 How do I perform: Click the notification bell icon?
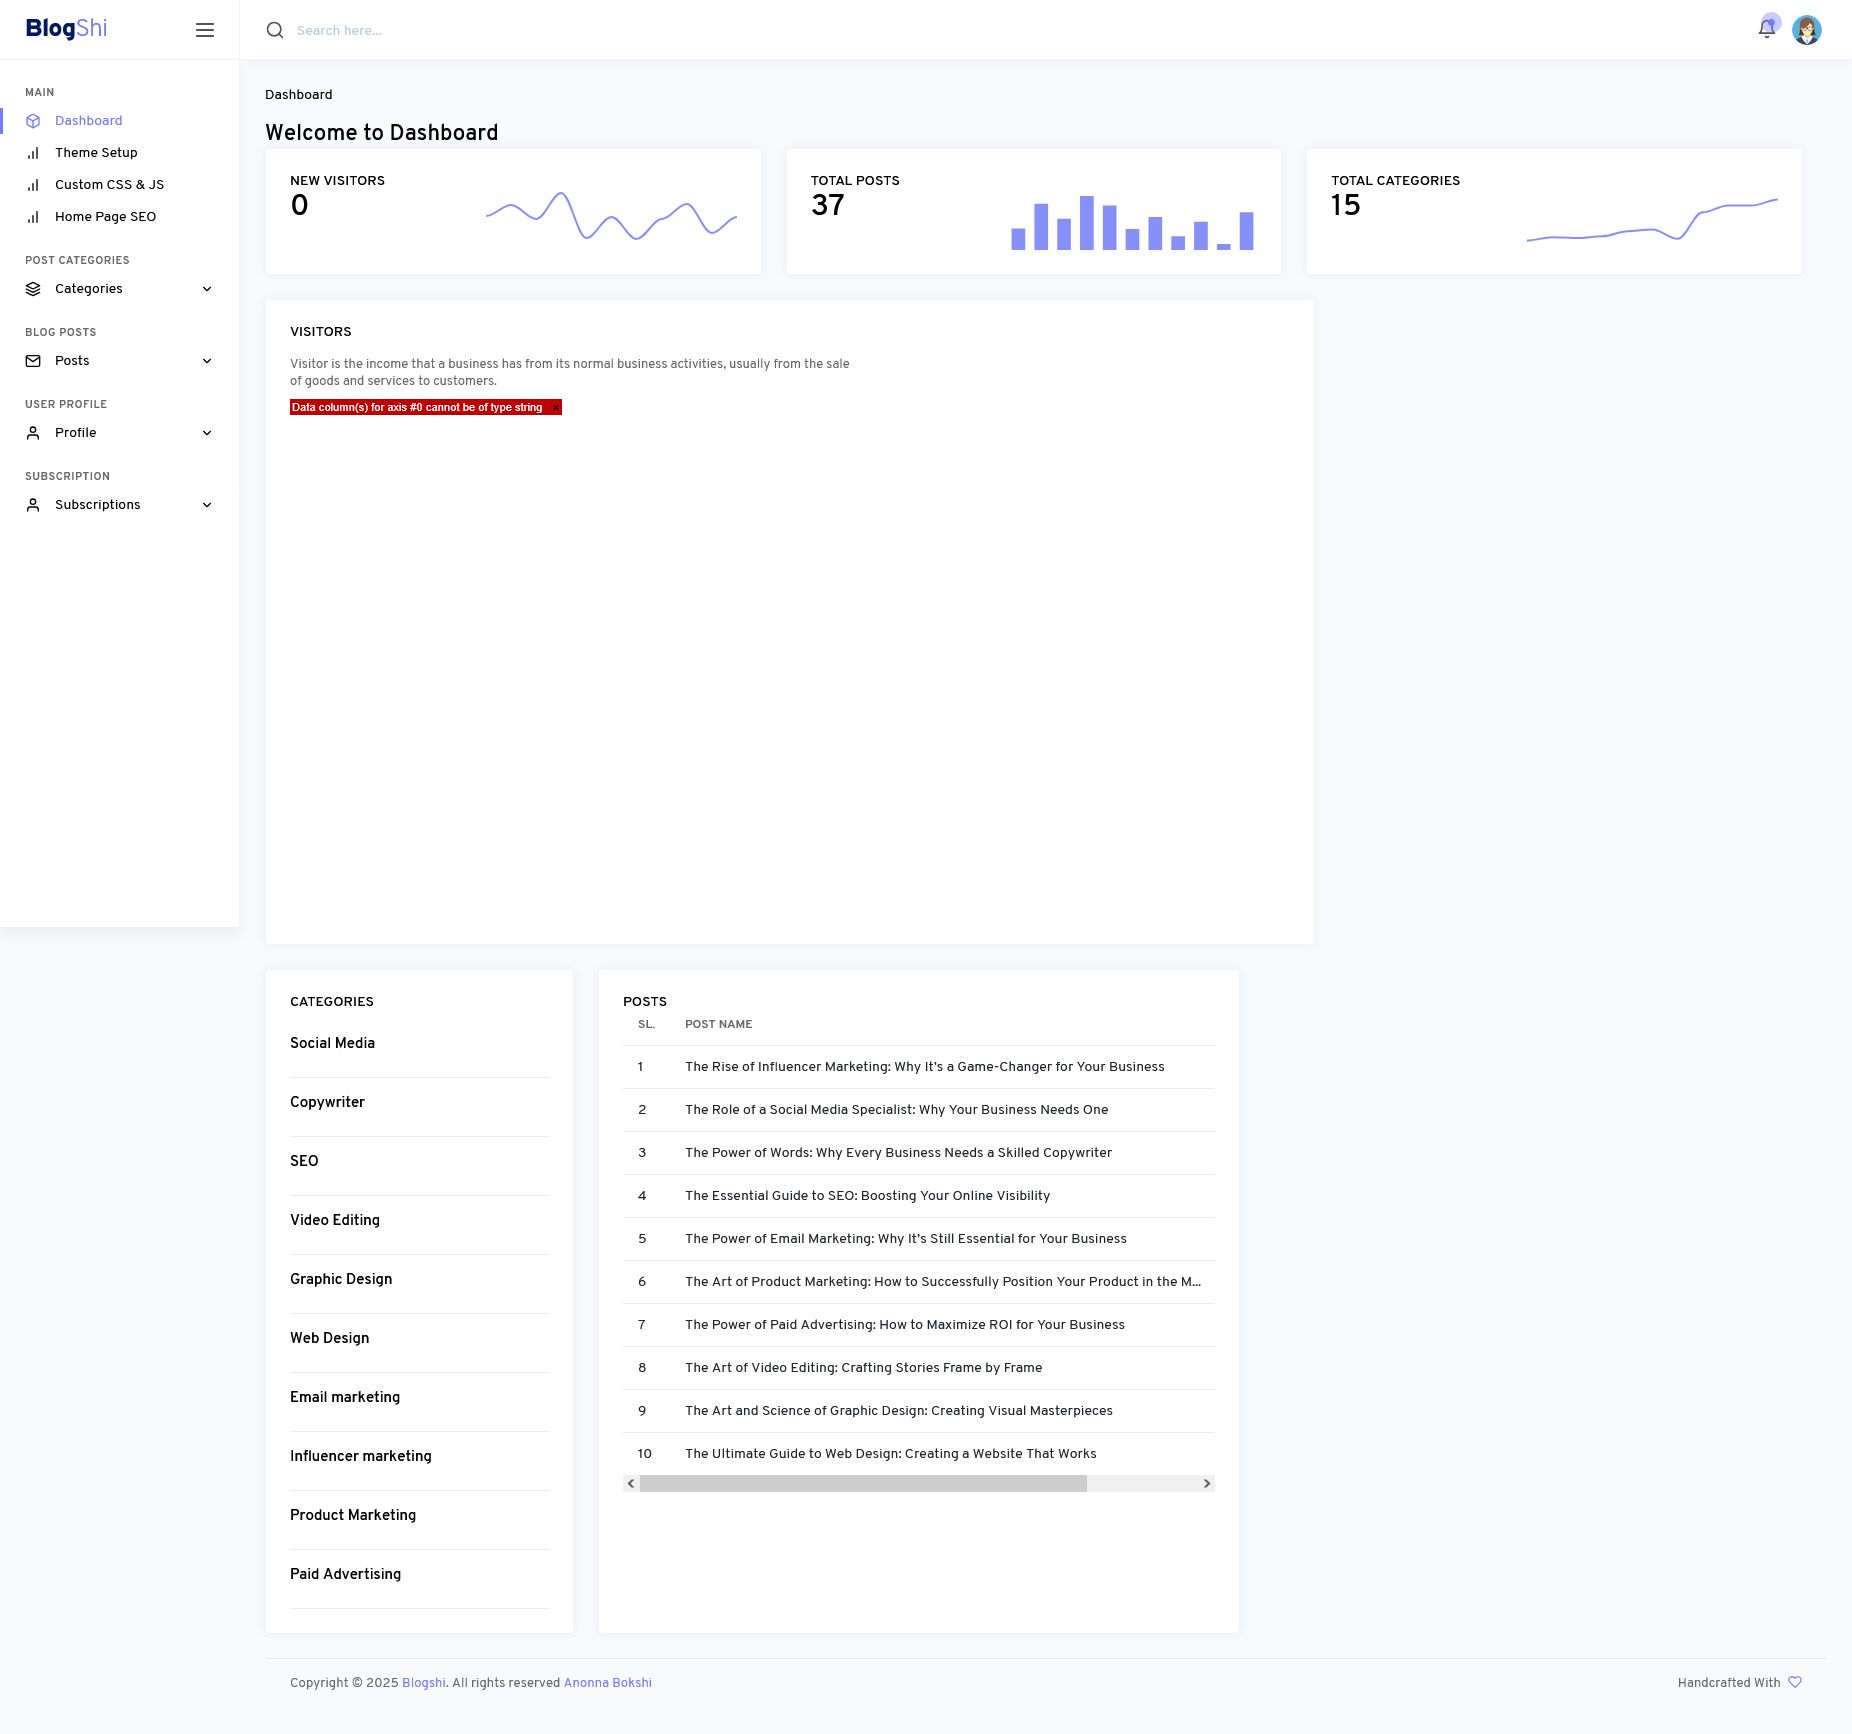[1766, 30]
